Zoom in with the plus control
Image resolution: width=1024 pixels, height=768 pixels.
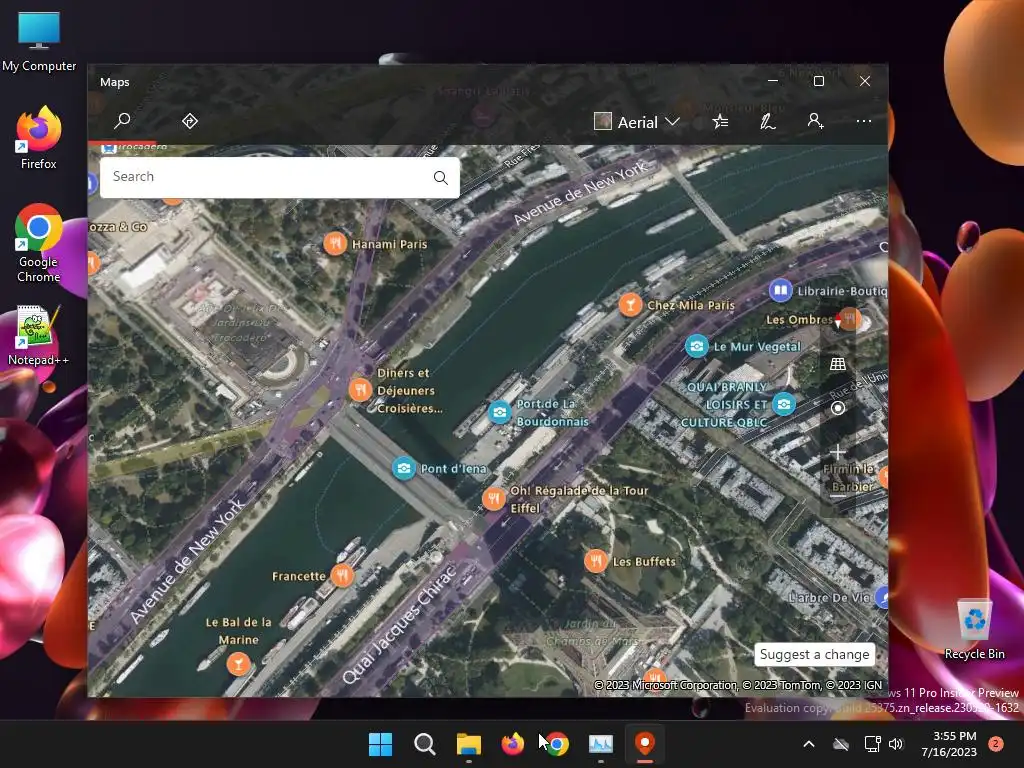(837, 452)
